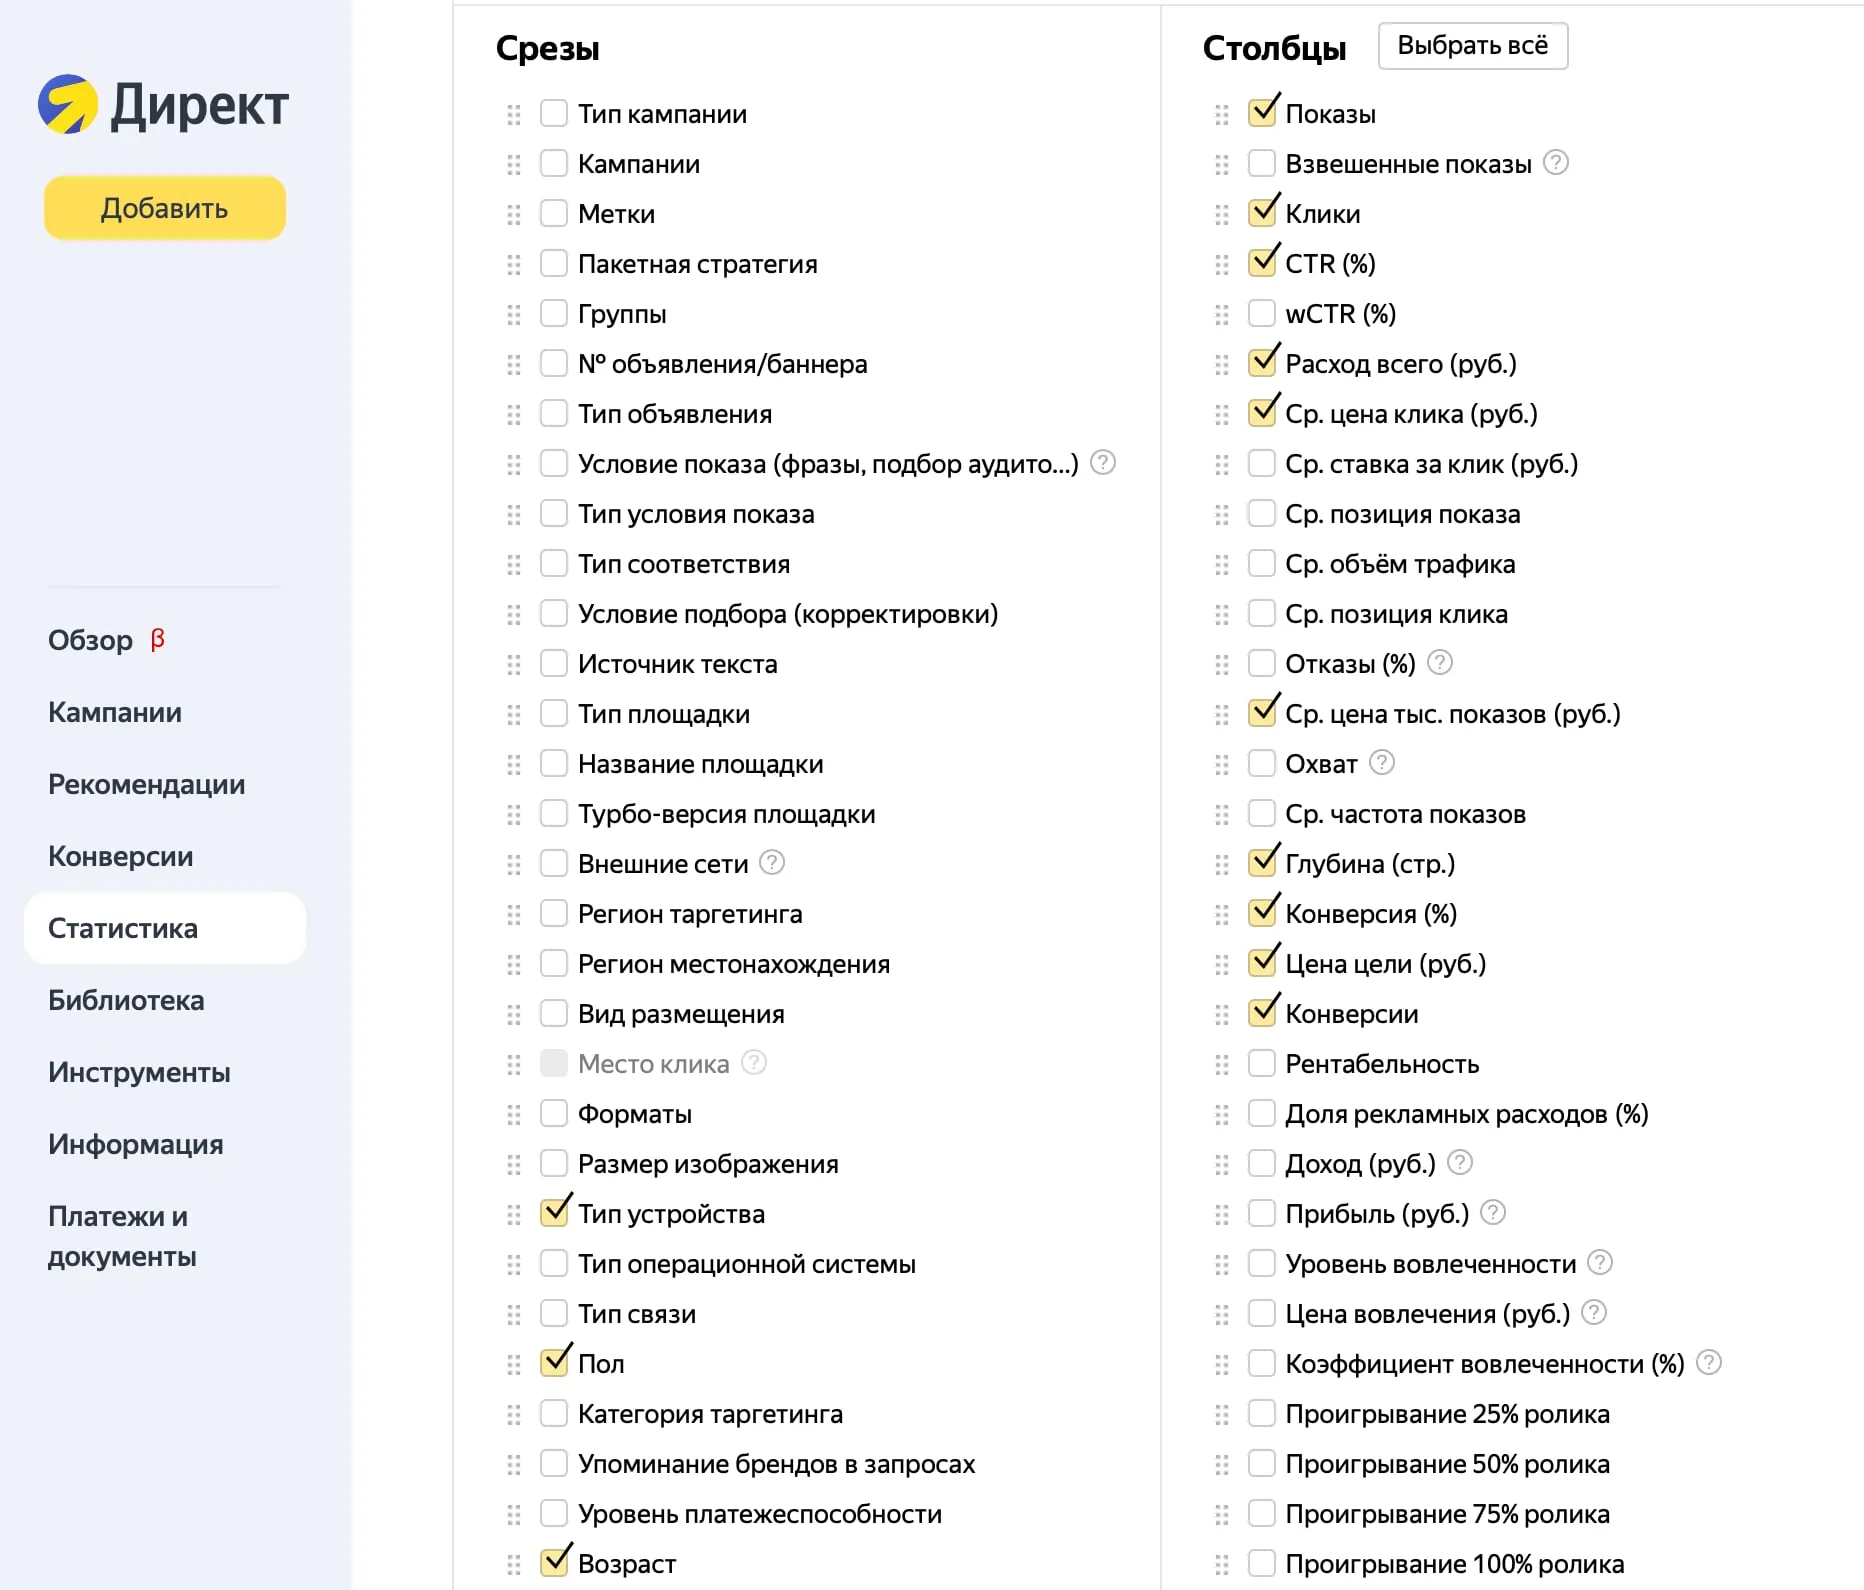The height and width of the screenshot is (1590, 1864).
Task: Open the Кампании sidebar section
Action: pyautogui.click(x=115, y=712)
